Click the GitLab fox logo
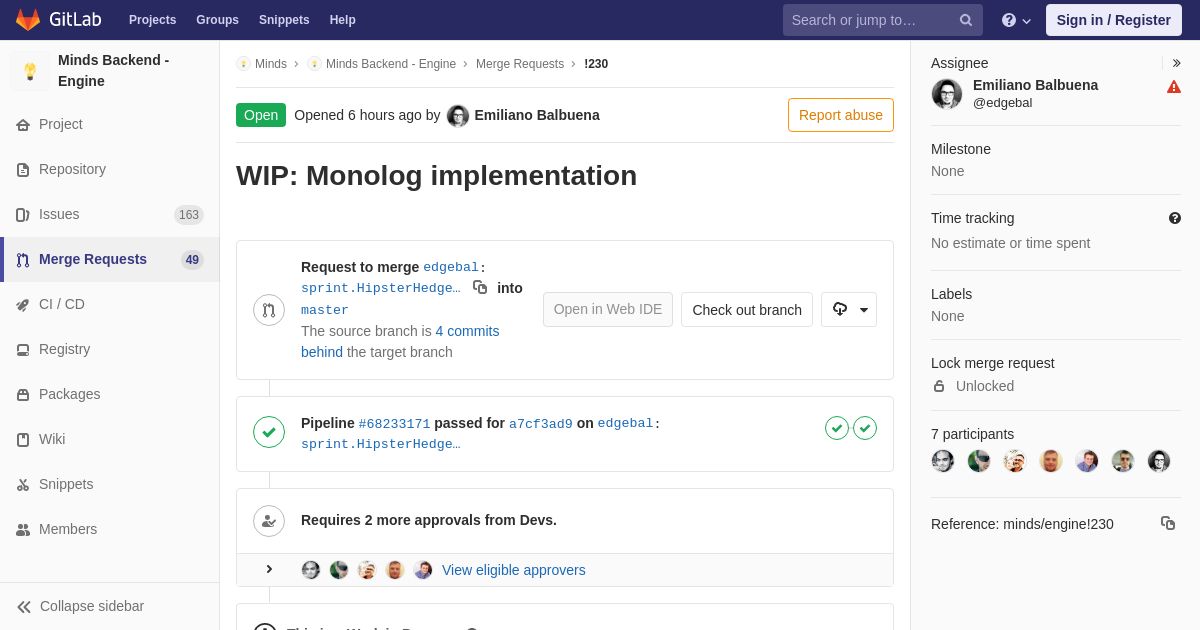 [28, 20]
